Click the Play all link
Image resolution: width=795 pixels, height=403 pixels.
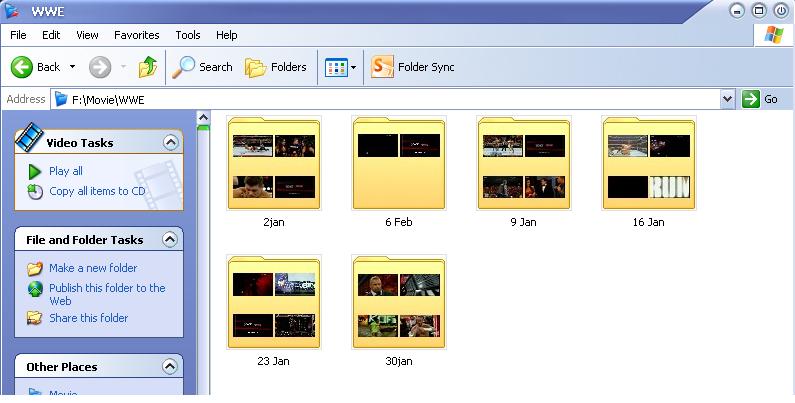66,171
